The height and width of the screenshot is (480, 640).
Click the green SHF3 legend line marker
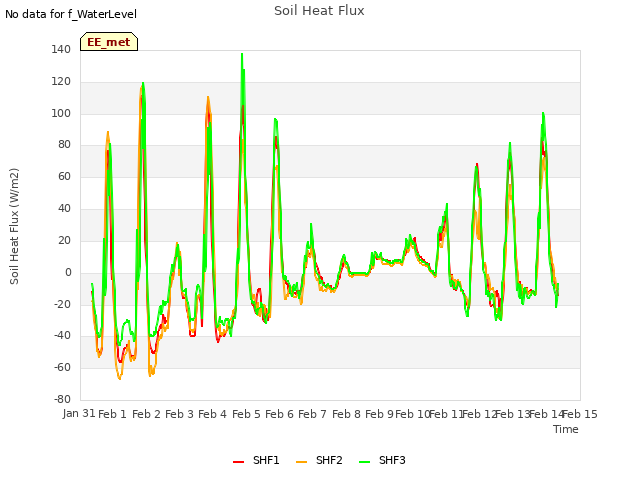[x=364, y=462]
